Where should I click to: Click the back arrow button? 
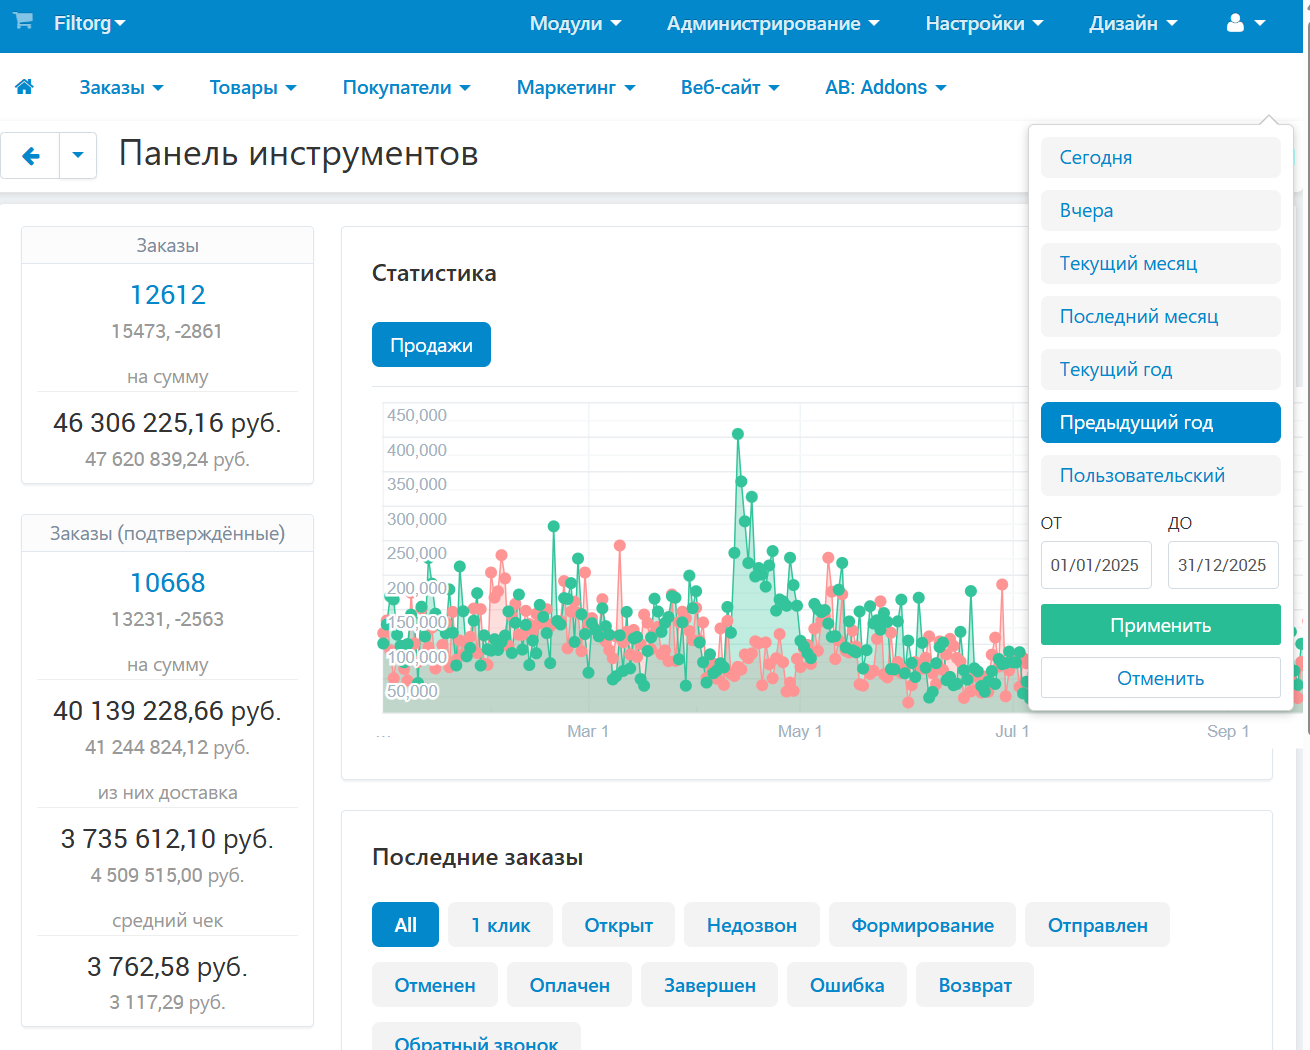(x=31, y=156)
